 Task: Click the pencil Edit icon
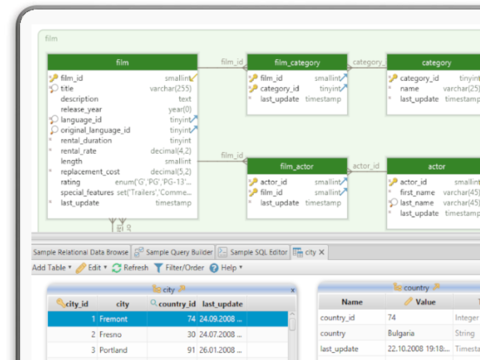click(x=81, y=268)
